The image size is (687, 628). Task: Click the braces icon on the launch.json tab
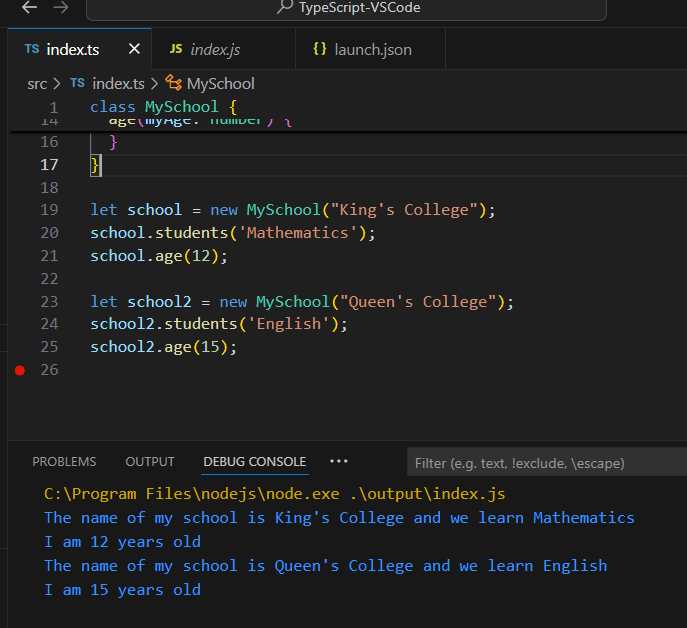320,49
